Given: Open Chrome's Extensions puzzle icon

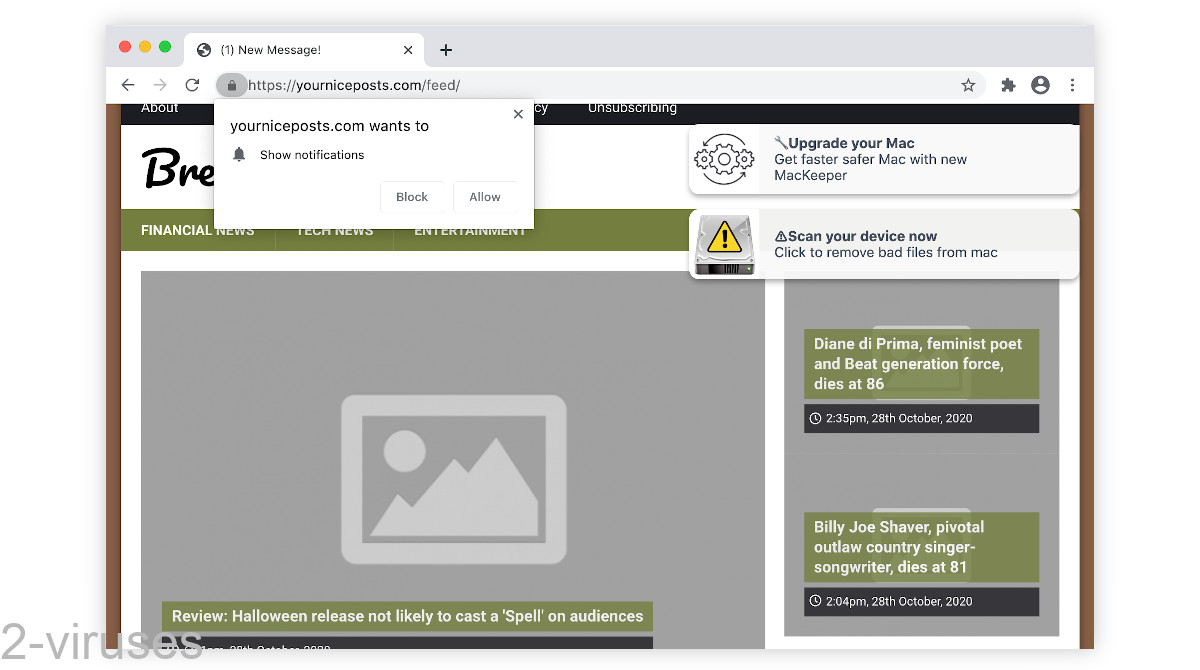Looking at the screenshot, I should tap(1008, 85).
